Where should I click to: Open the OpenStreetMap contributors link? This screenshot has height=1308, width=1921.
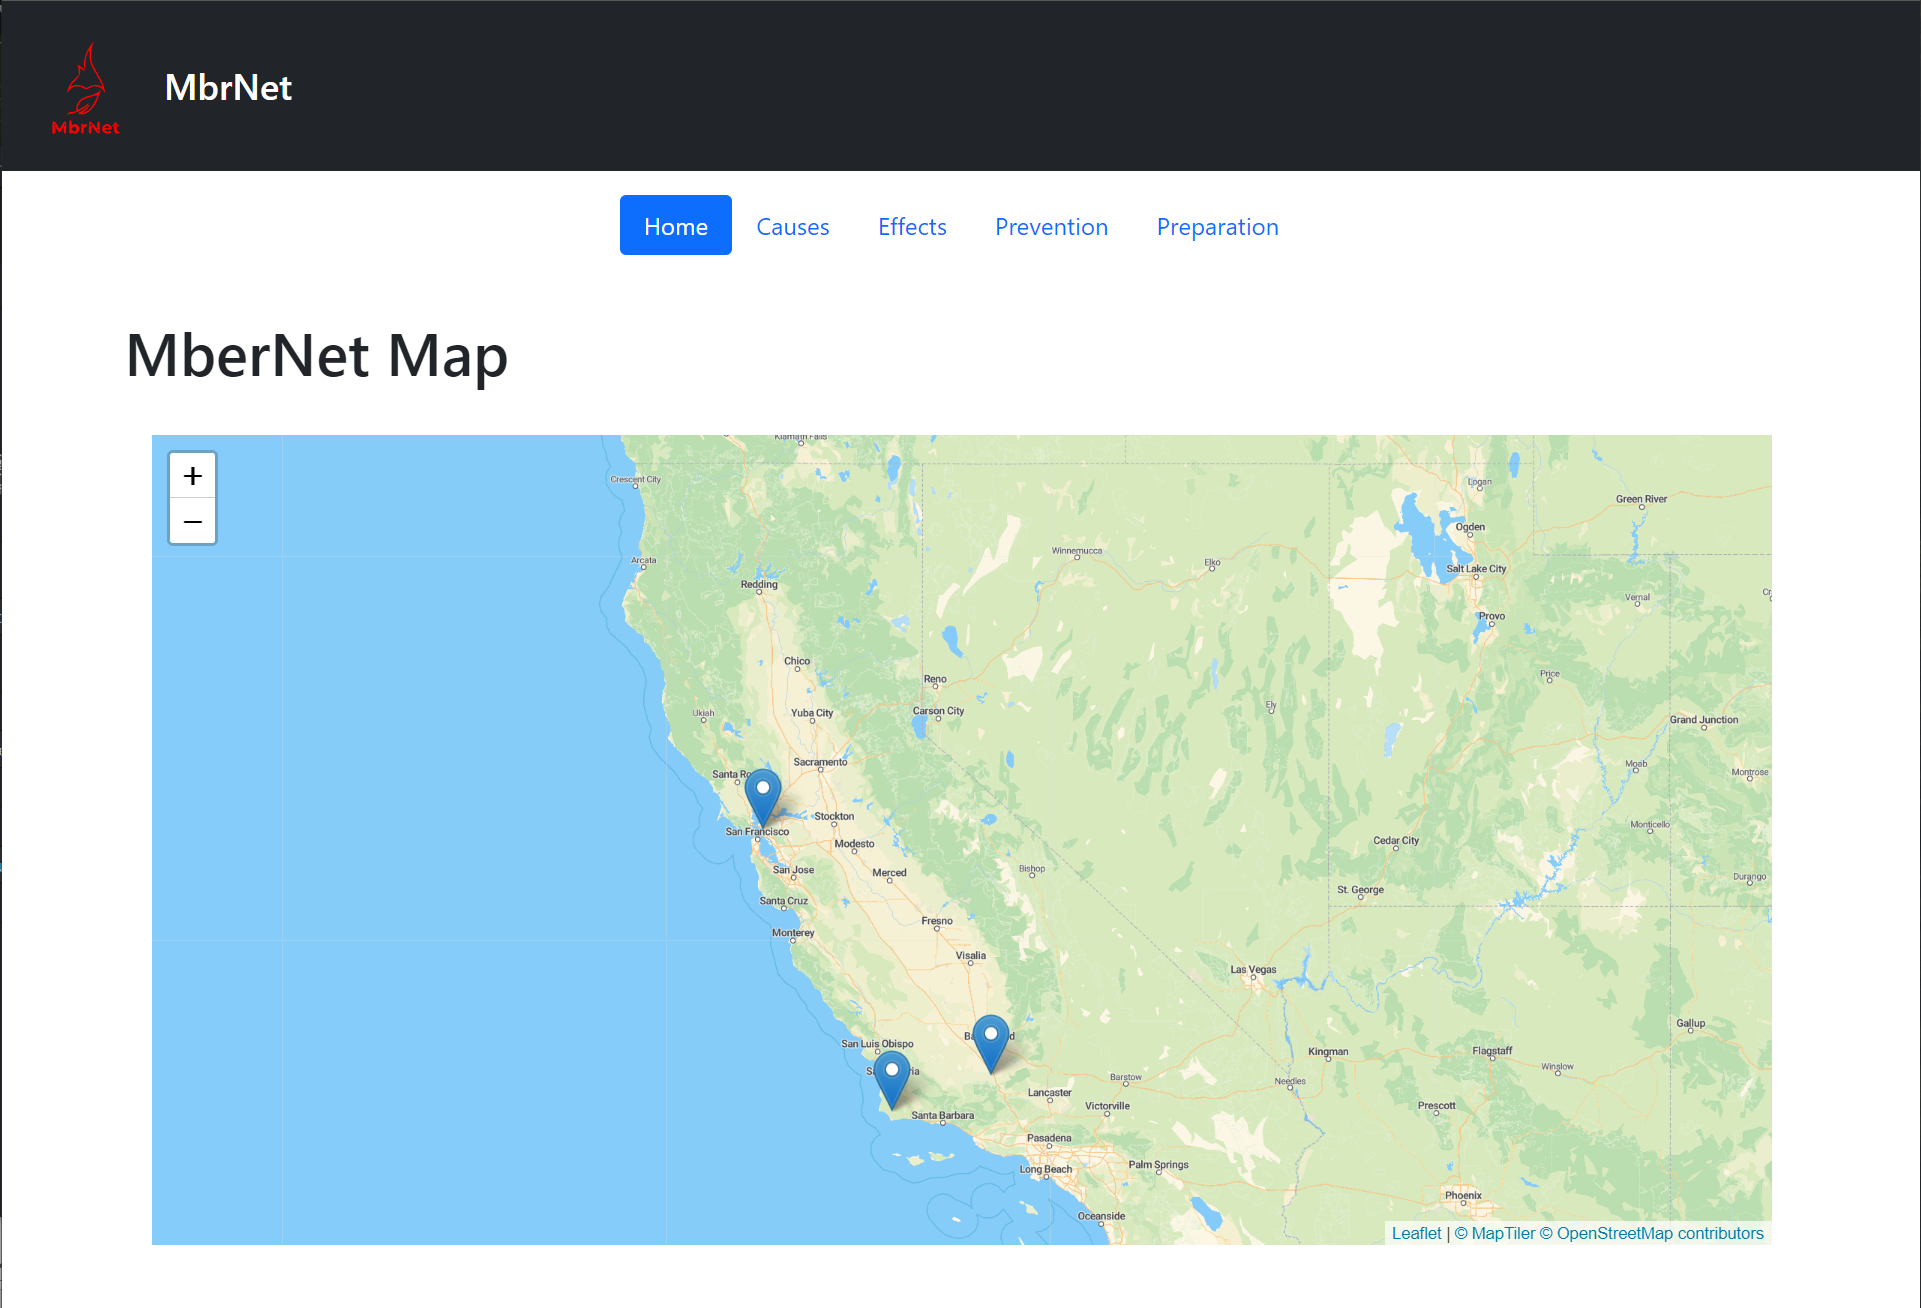(1651, 1233)
